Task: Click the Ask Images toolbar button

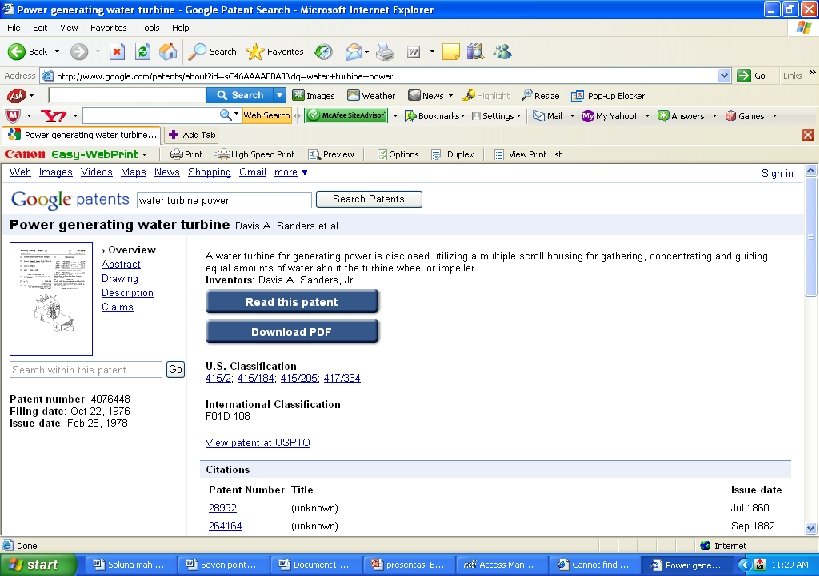Action: (313, 96)
